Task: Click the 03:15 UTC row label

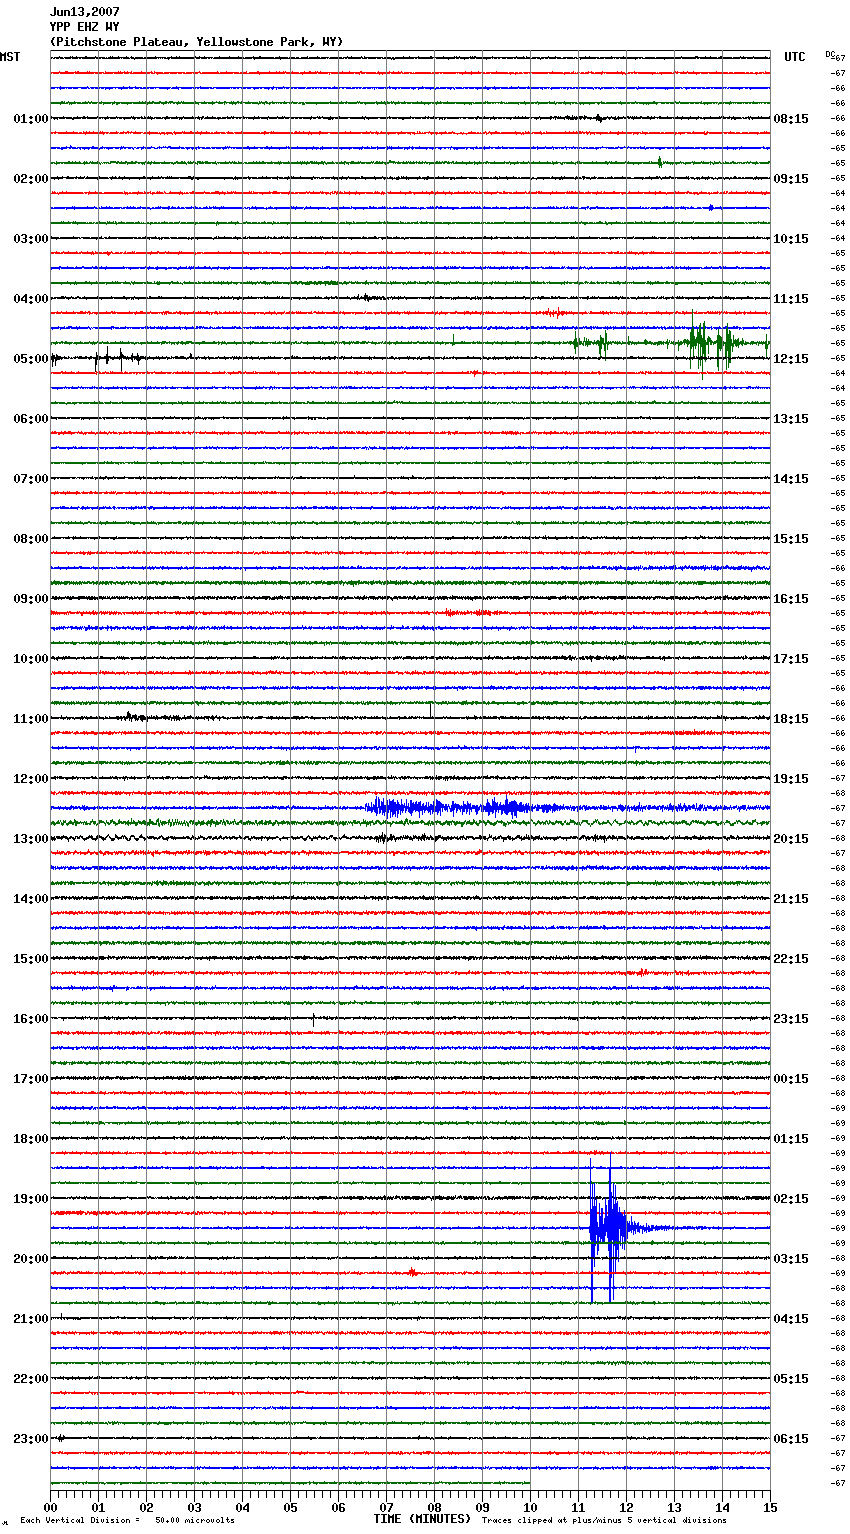Action: pyautogui.click(x=791, y=1259)
